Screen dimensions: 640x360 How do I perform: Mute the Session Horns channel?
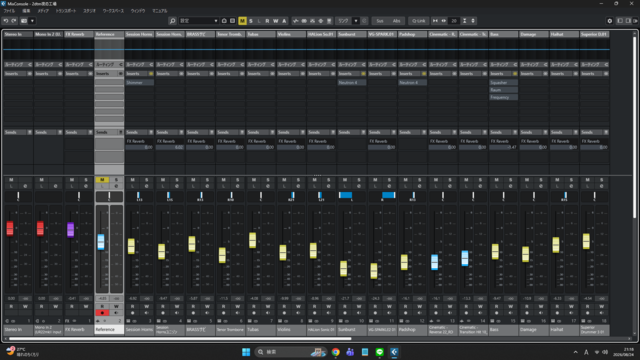click(x=132, y=180)
